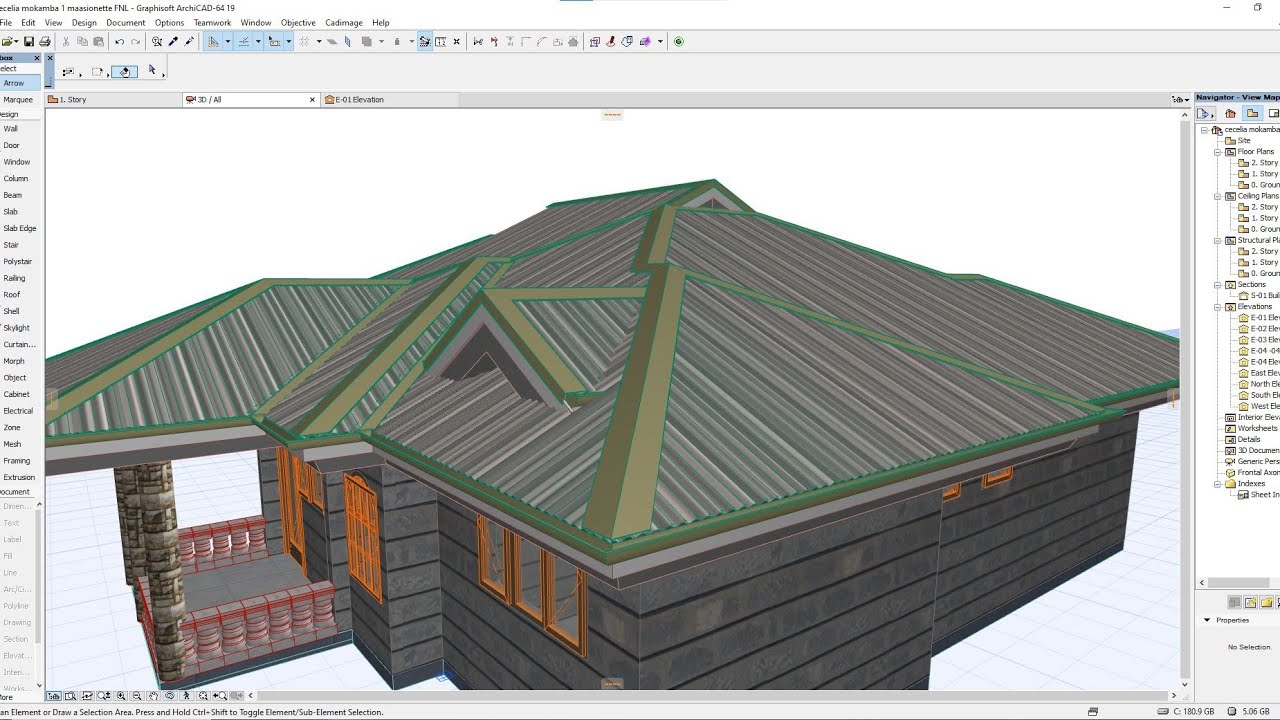Select the Pick Up Parameters eyedropper
The width and height of the screenshot is (1280, 720).
point(173,41)
